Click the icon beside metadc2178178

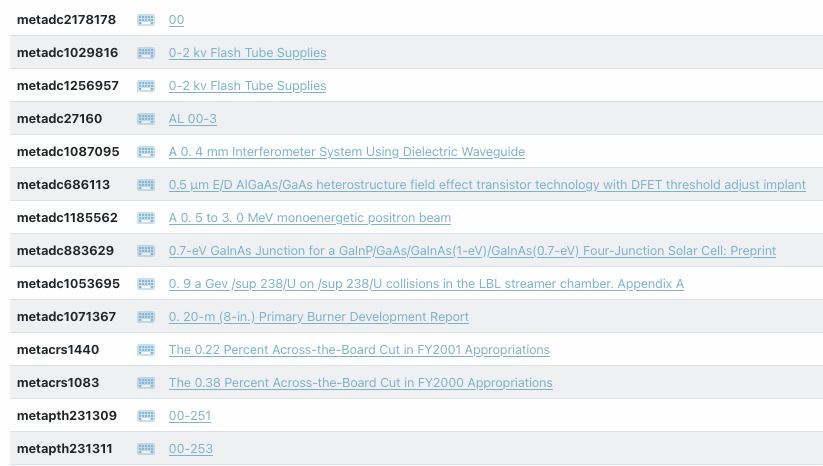[x=146, y=20]
